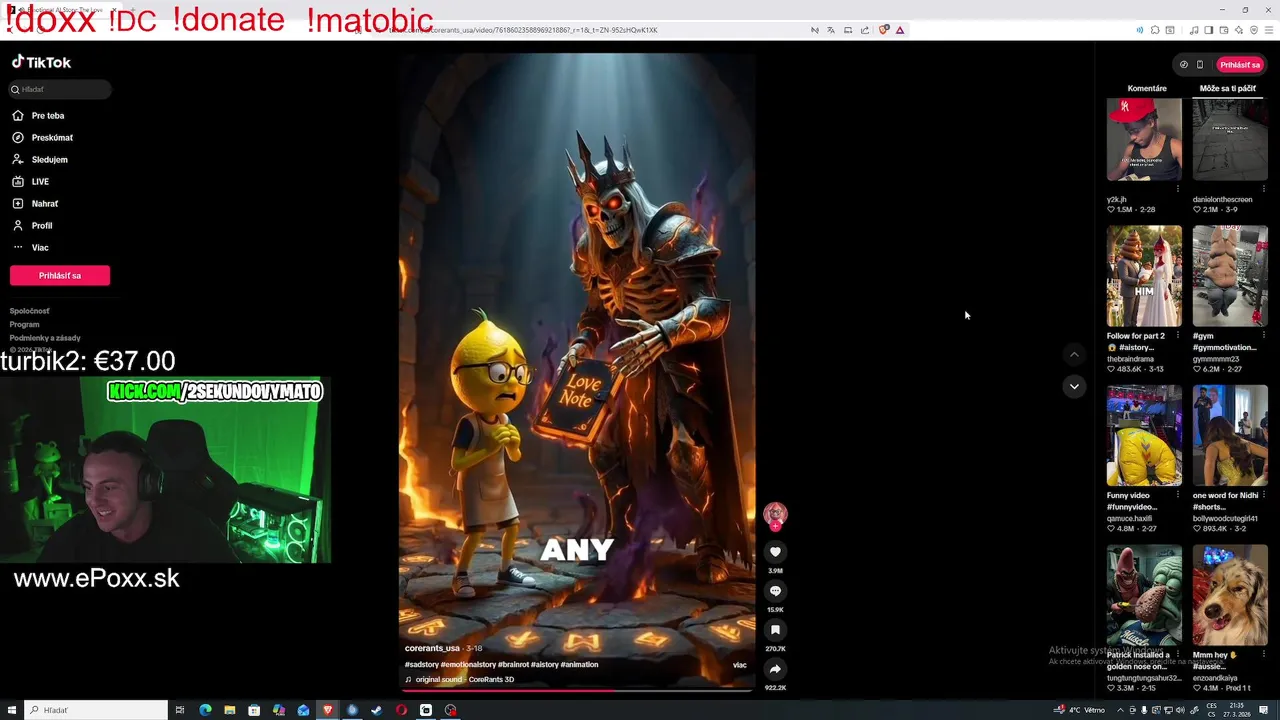
Task: Like the video with heart icon
Action: 775,552
